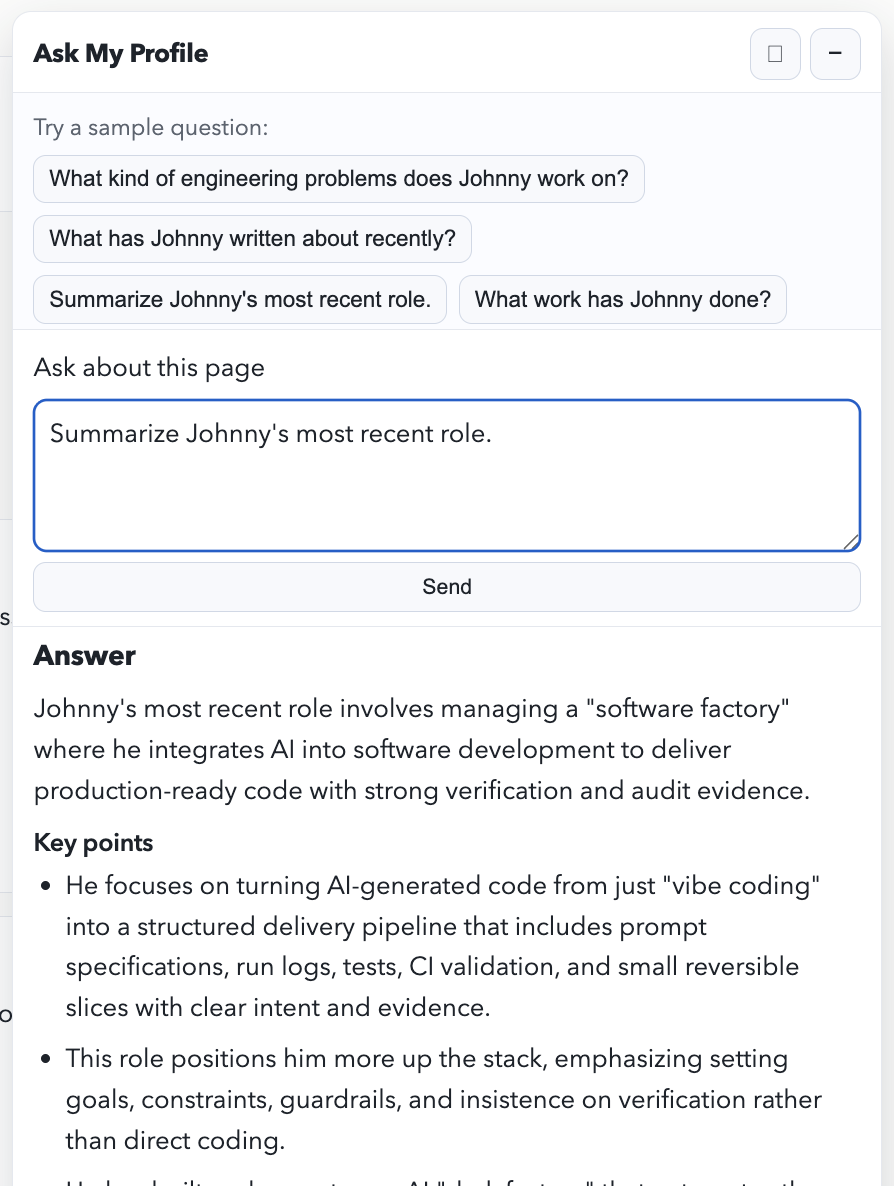Click the Ask My Profile title
894x1186 pixels.
pyautogui.click(x=120, y=54)
